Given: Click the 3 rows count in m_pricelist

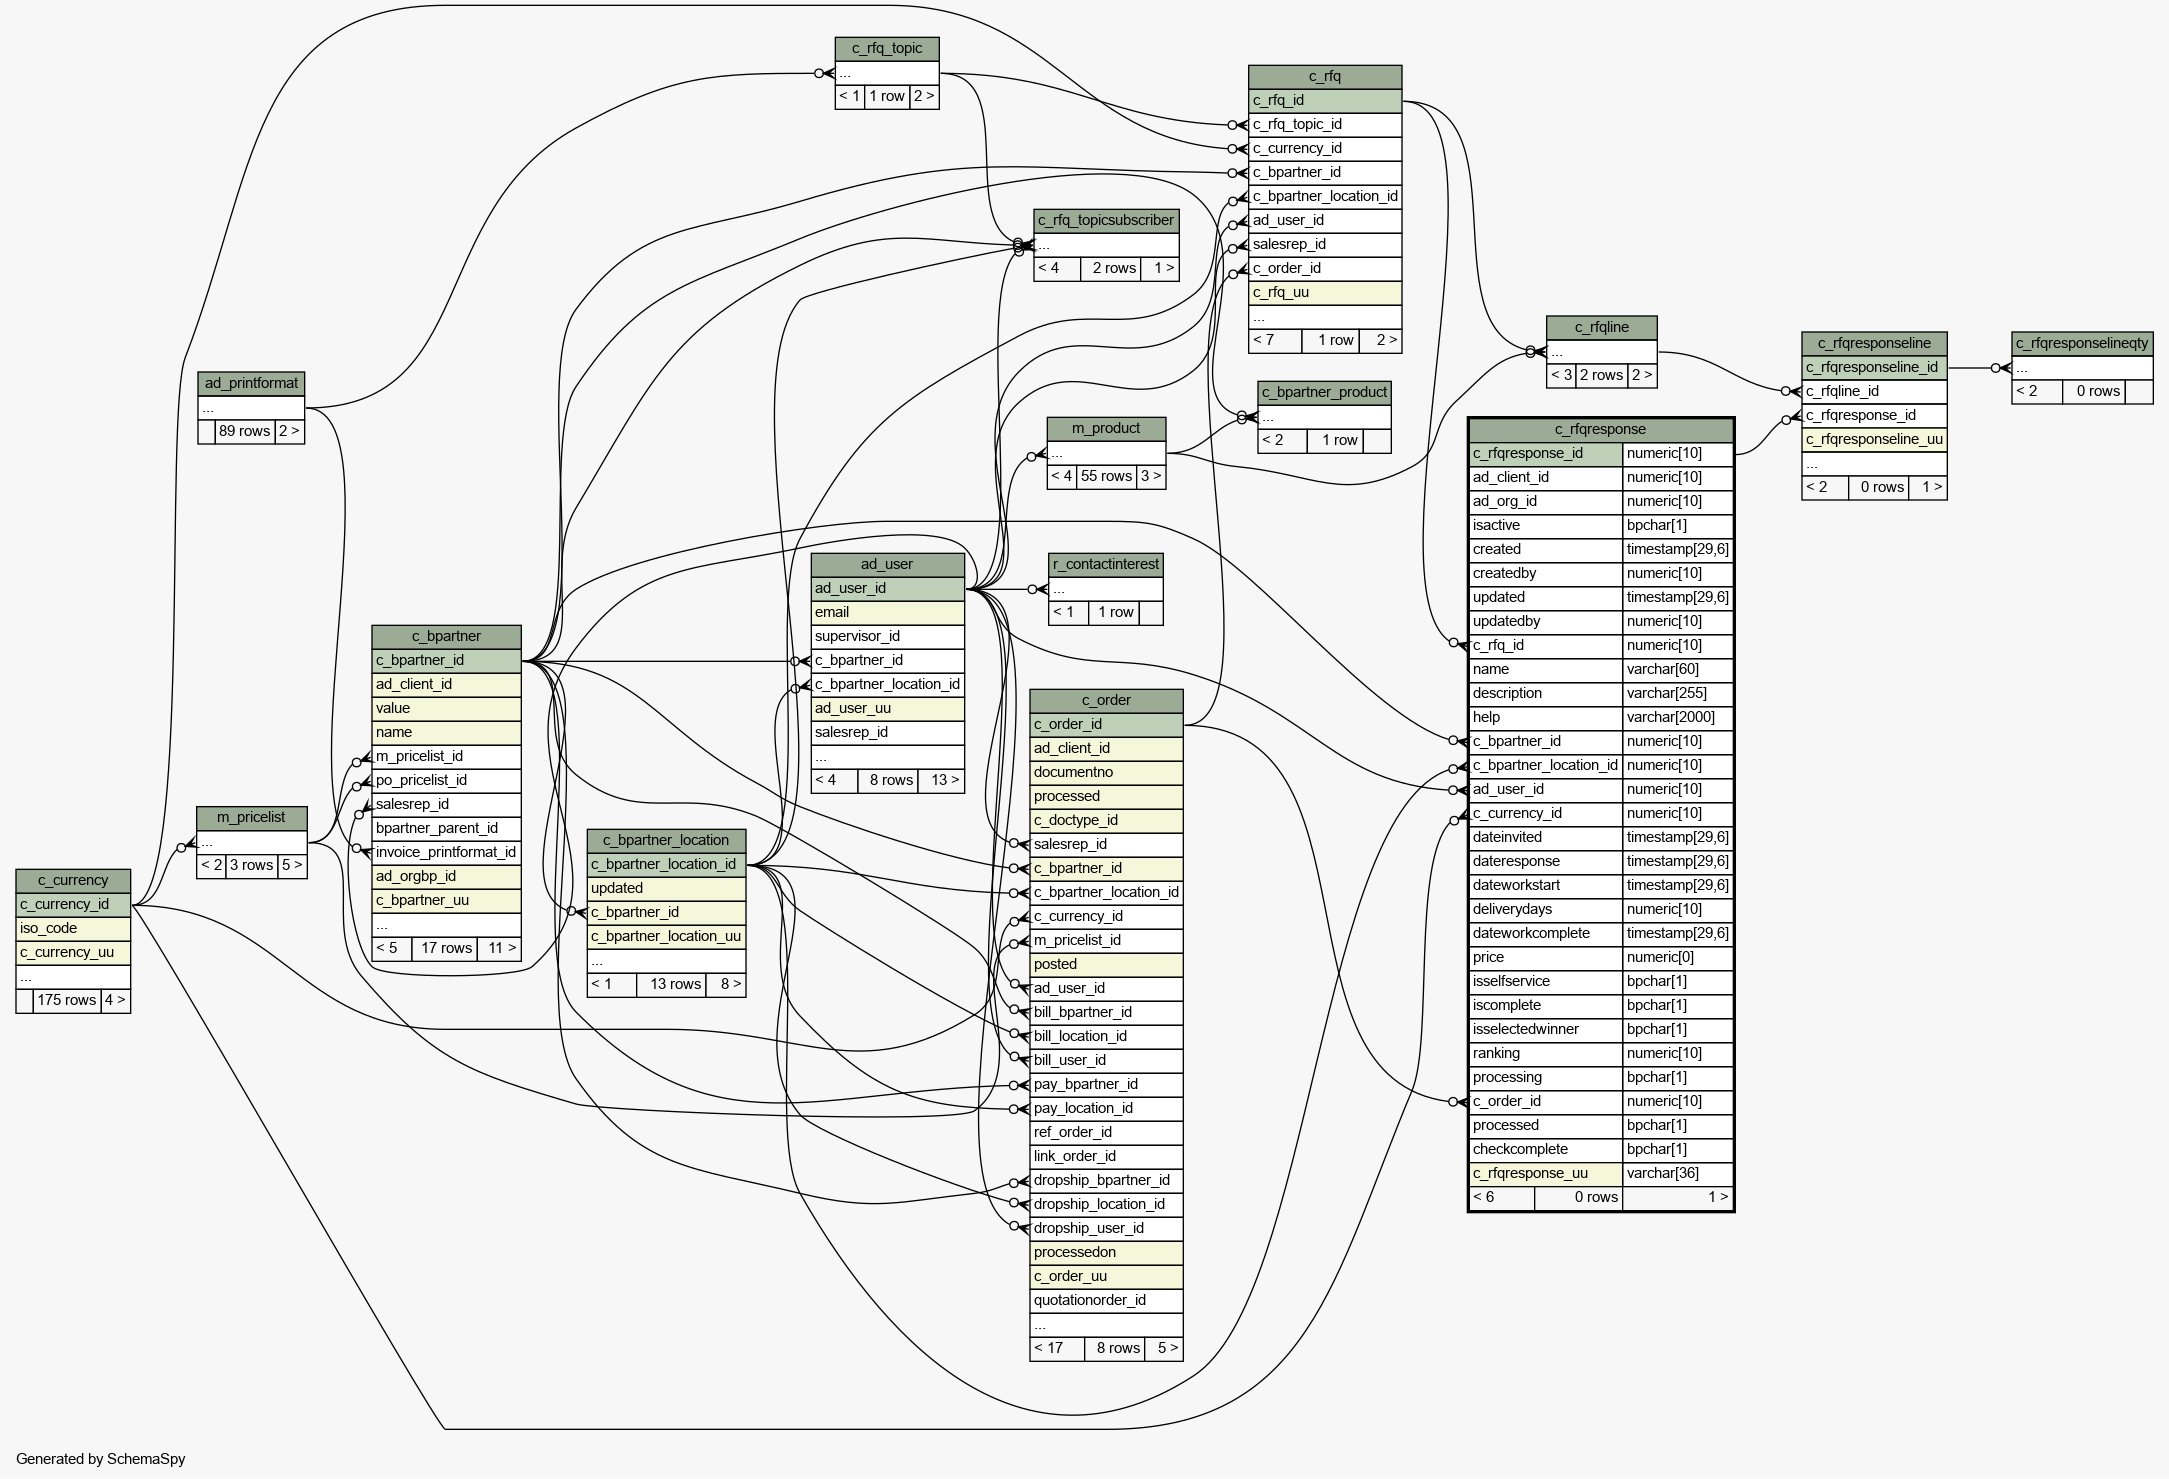Looking at the screenshot, I should pos(251,866).
